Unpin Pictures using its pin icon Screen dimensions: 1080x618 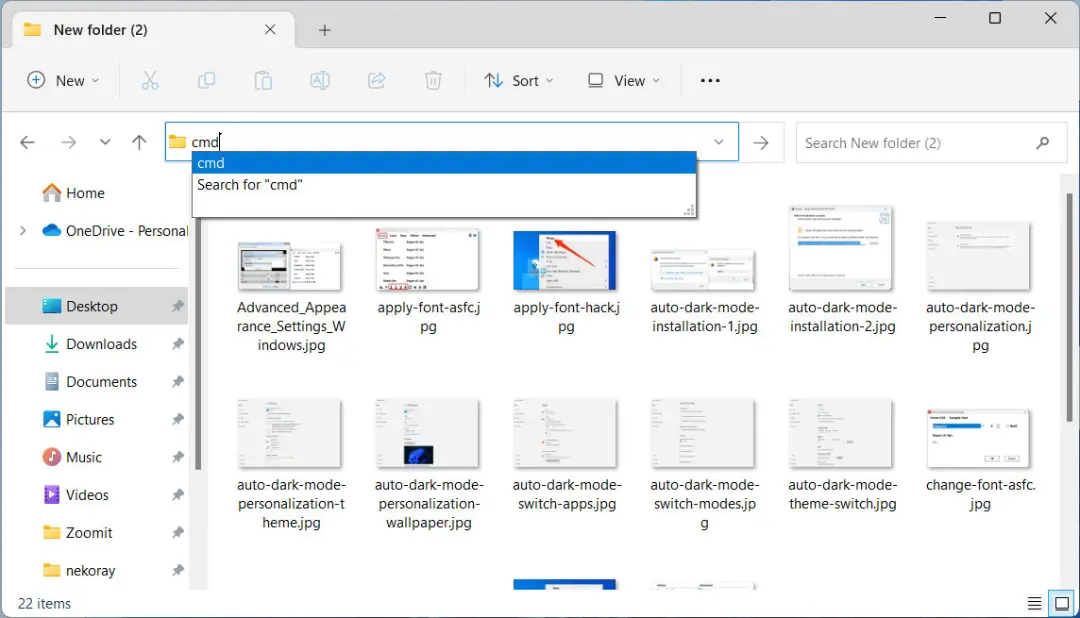click(178, 420)
